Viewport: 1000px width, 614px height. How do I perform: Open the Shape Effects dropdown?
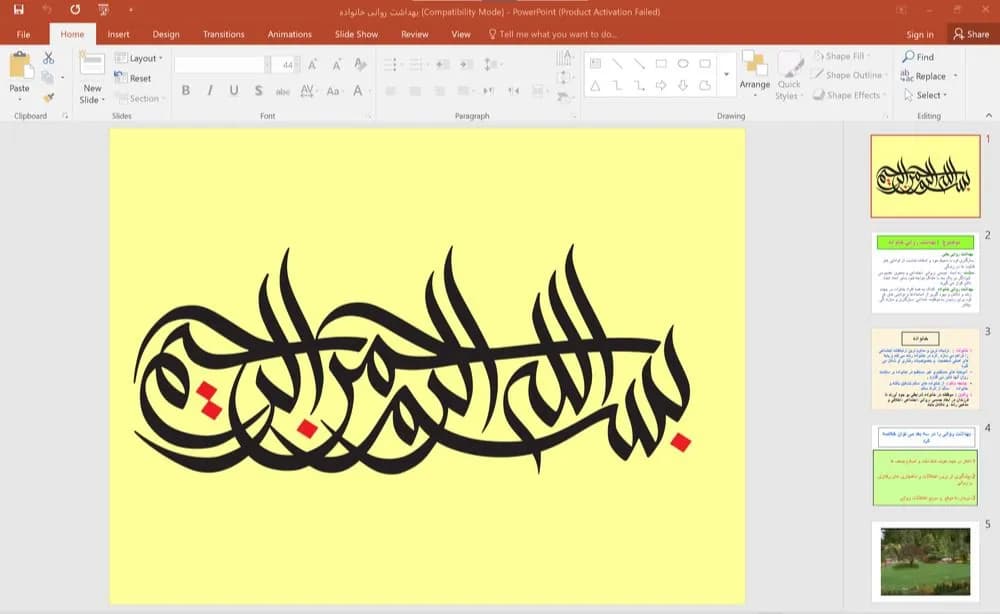coord(849,95)
